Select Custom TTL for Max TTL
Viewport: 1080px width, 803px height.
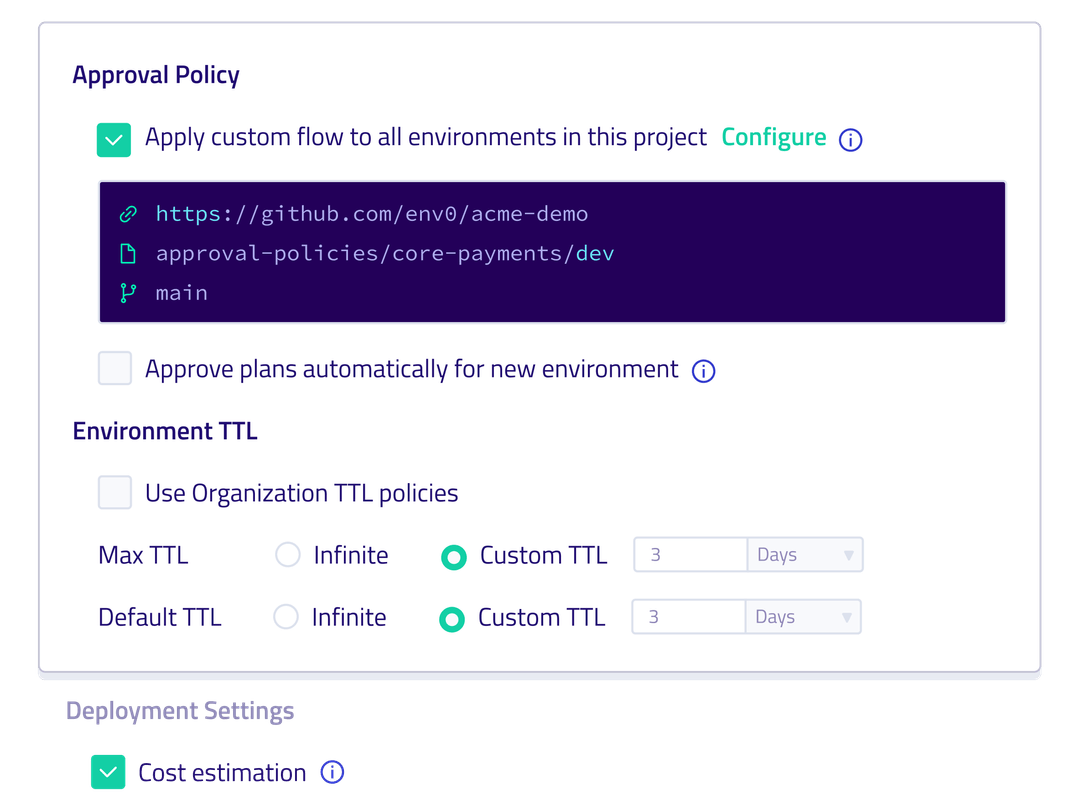pyautogui.click(x=453, y=556)
